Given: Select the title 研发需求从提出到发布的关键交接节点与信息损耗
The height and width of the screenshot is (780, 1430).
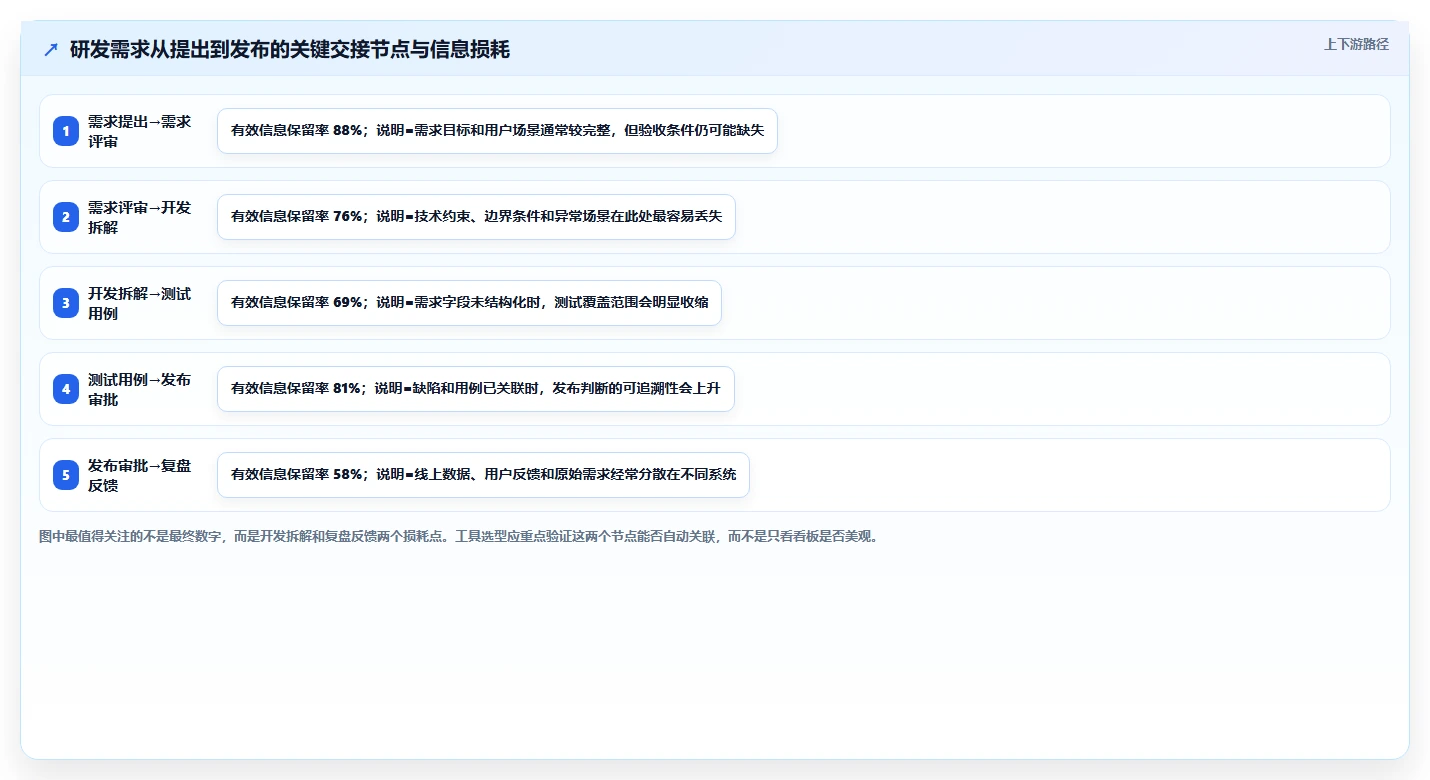Looking at the screenshot, I should point(290,50).
